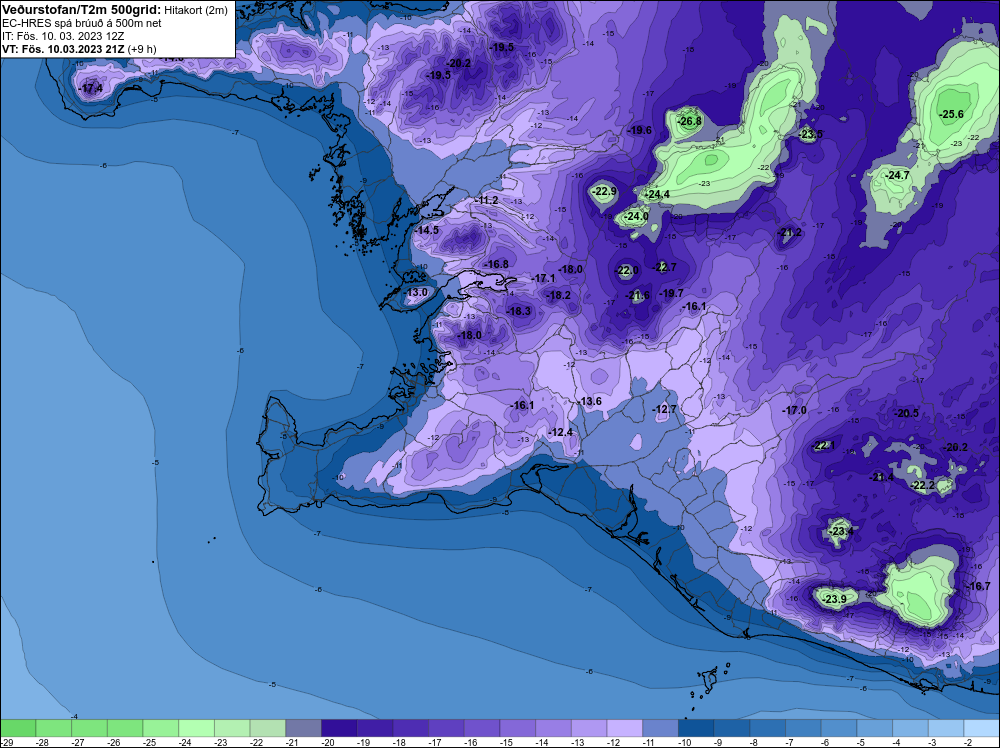The width and height of the screenshot is (1000, 748).
Task: Click the legend color swatch above the -21 label
Action: pos(304,728)
